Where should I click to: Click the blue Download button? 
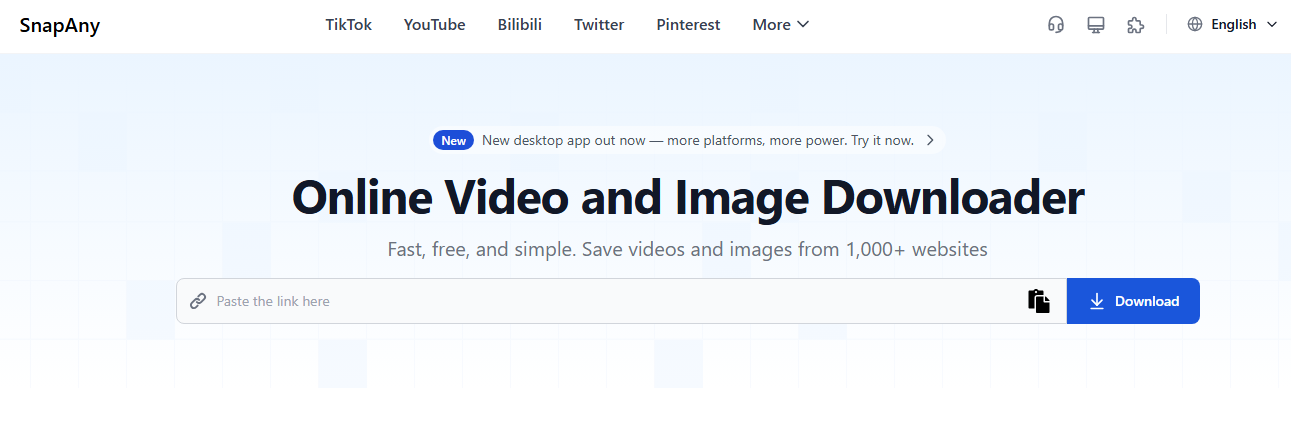tap(1133, 301)
